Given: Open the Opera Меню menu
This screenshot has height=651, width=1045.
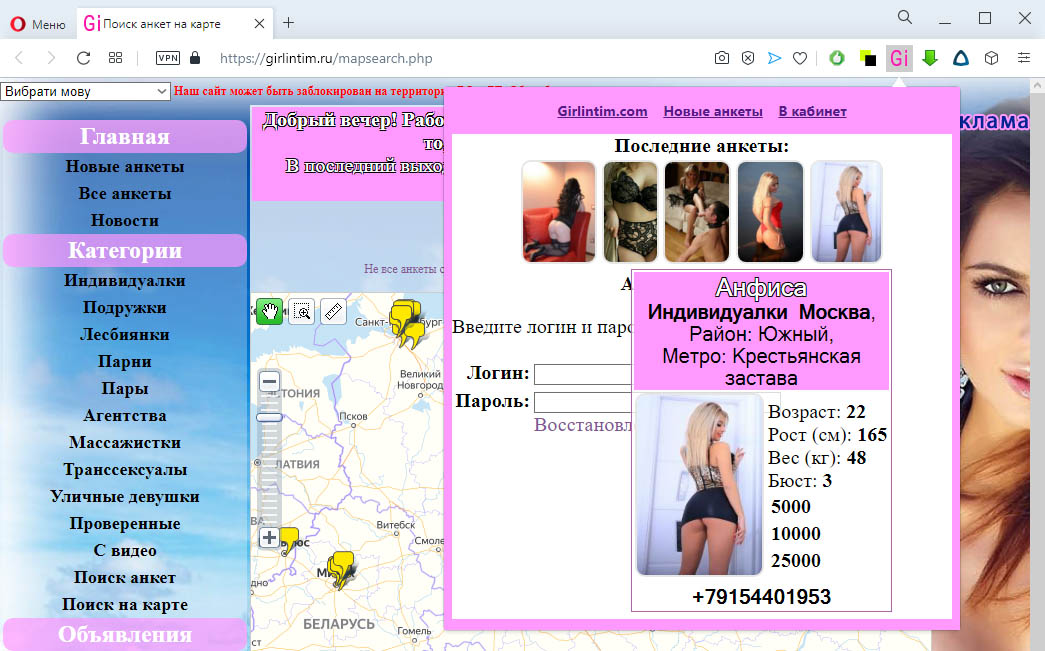Looking at the screenshot, I should click(x=39, y=24).
